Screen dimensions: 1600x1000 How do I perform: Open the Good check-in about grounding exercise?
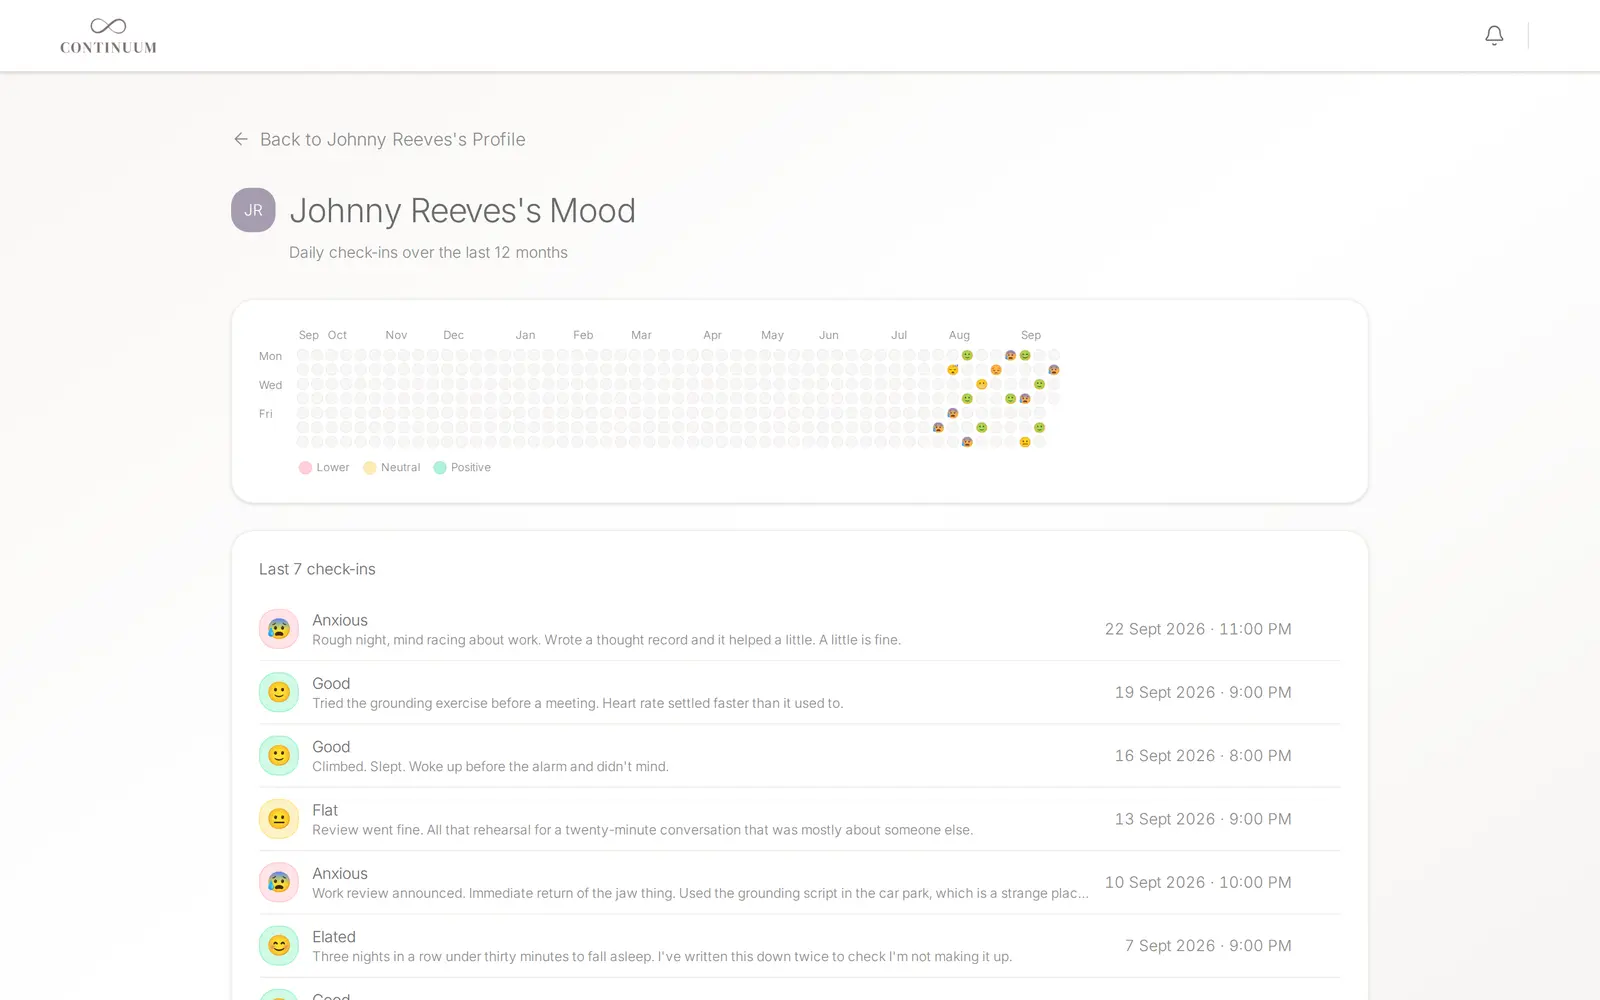click(x=799, y=692)
